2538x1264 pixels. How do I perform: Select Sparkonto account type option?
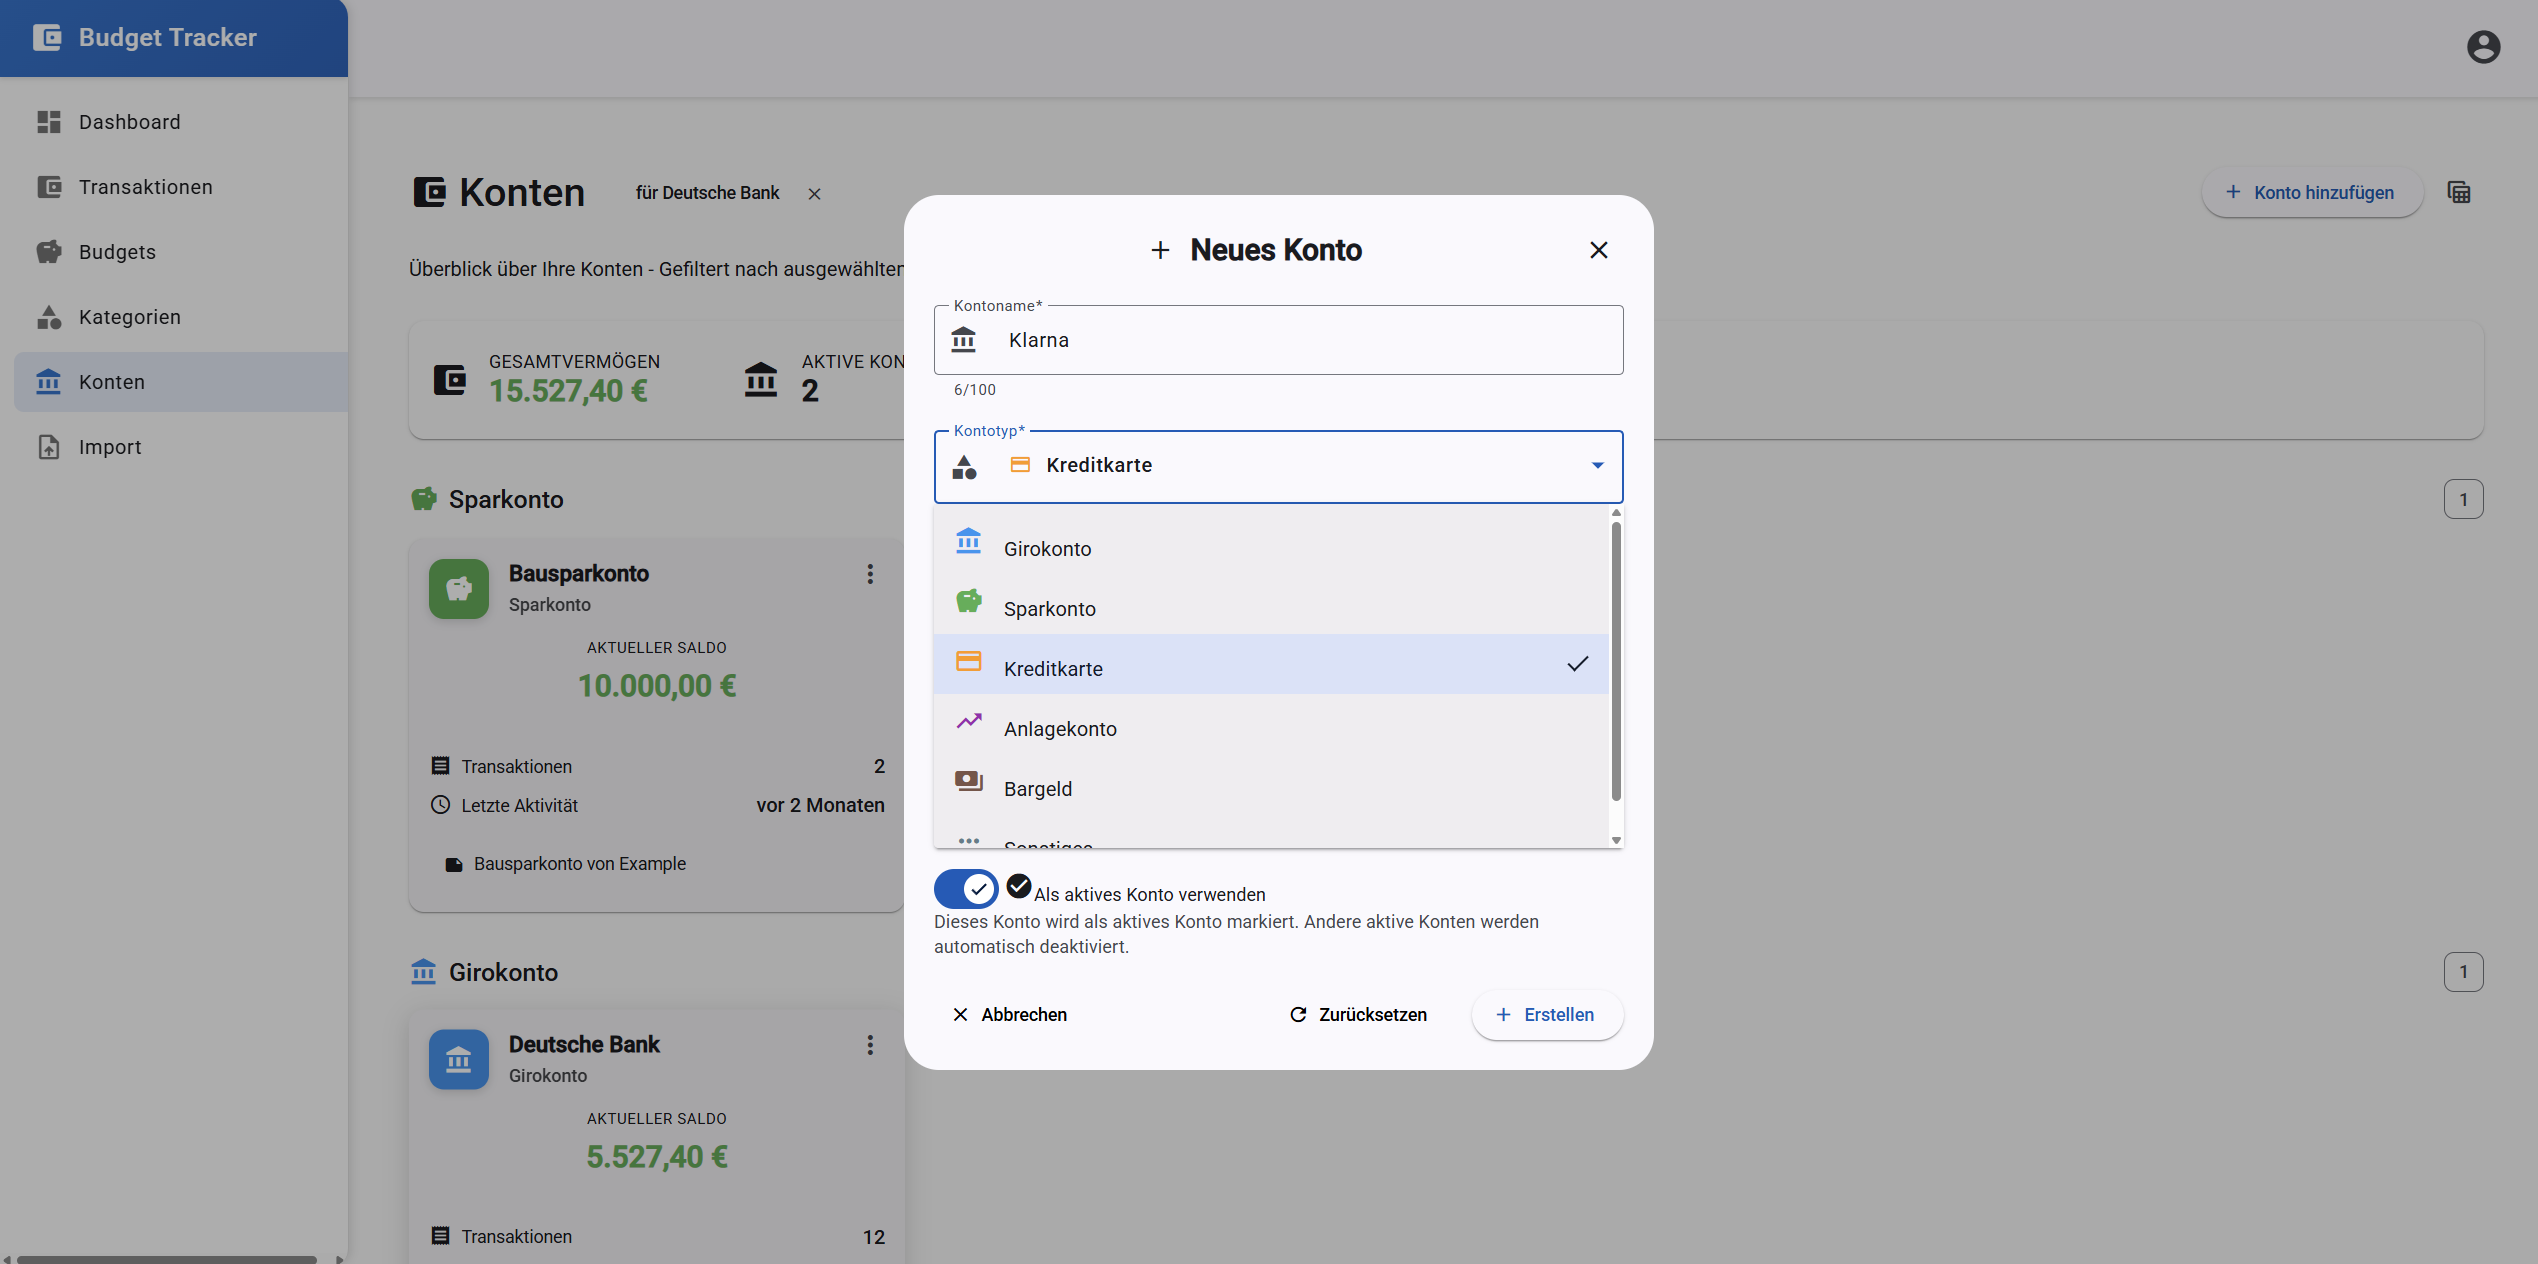click(x=1271, y=604)
